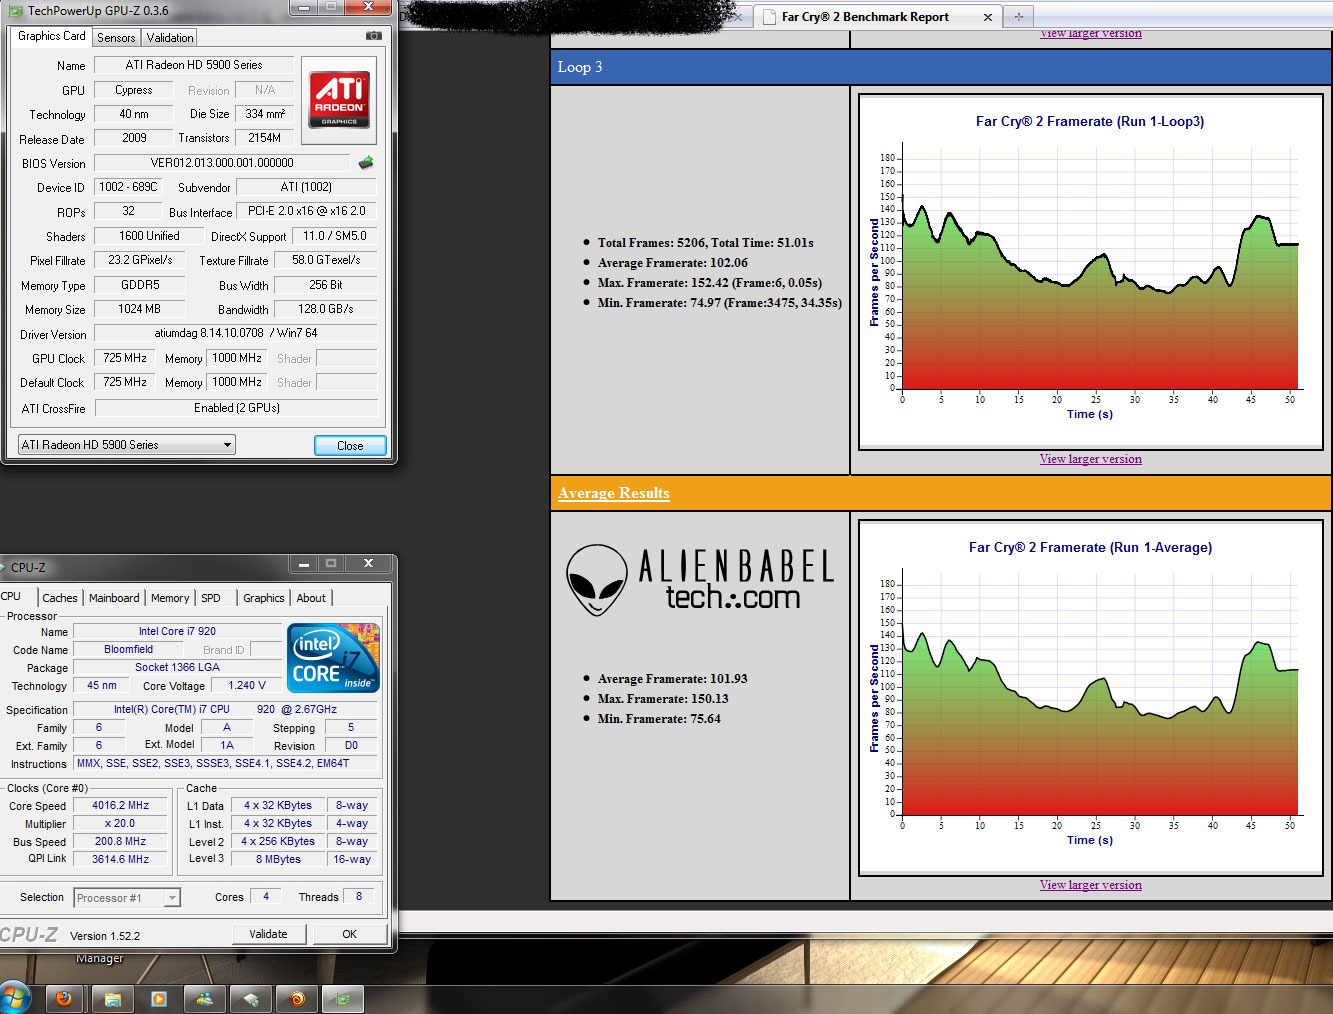Screen dimensions: 1333x1014
Task: Click the Far Cry 2 Average framerate graph
Action: [x=1090, y=694]
